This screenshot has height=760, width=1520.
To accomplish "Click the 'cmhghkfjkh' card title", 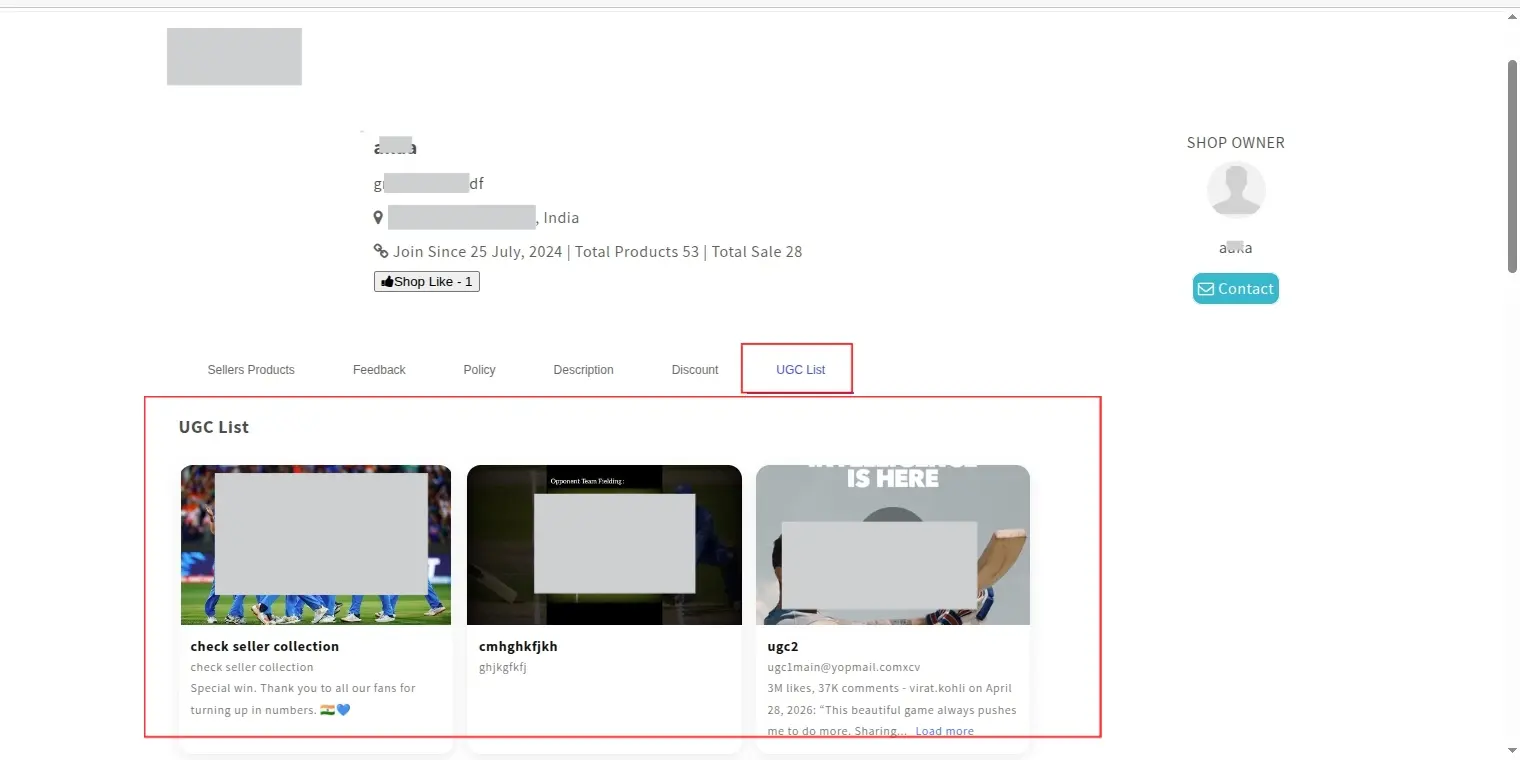I will [518, 646].
